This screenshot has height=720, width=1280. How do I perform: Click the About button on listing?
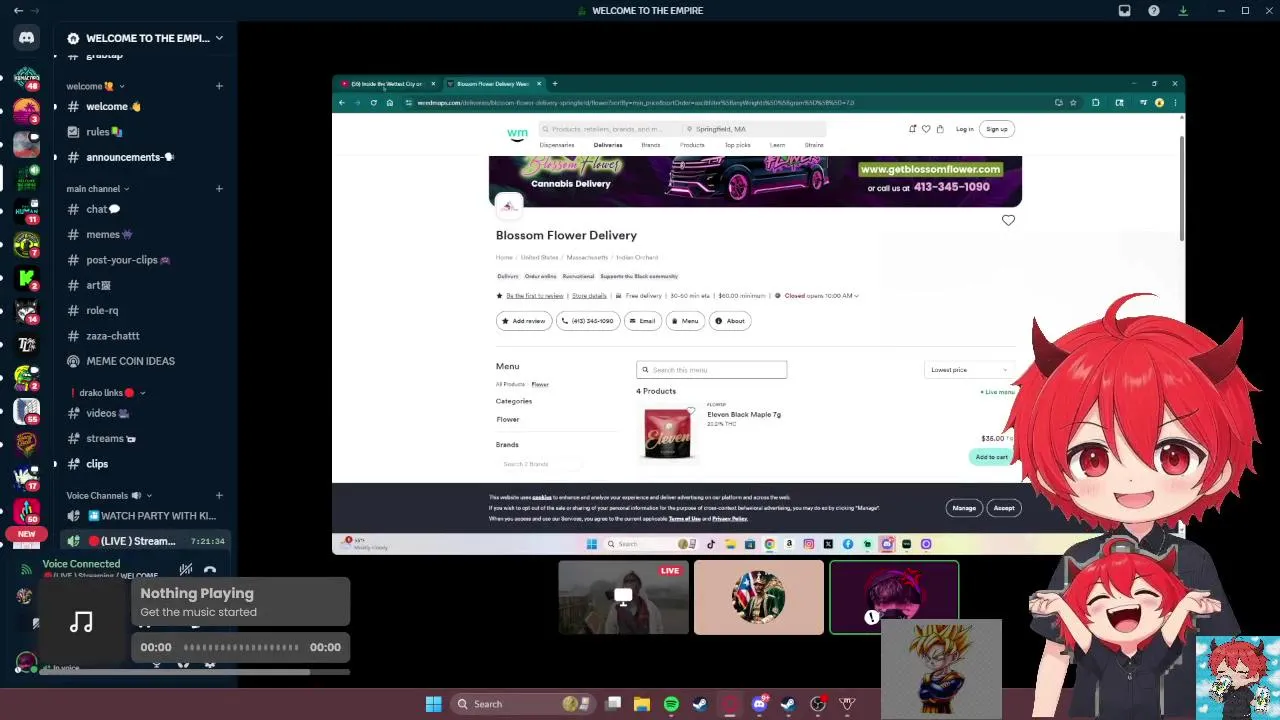(730, 321)
